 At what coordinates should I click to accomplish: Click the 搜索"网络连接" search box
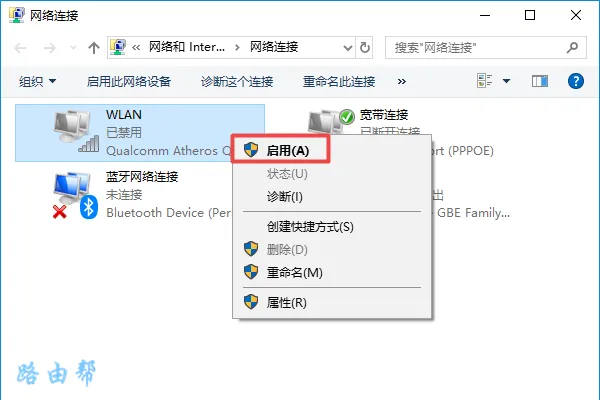470,47
